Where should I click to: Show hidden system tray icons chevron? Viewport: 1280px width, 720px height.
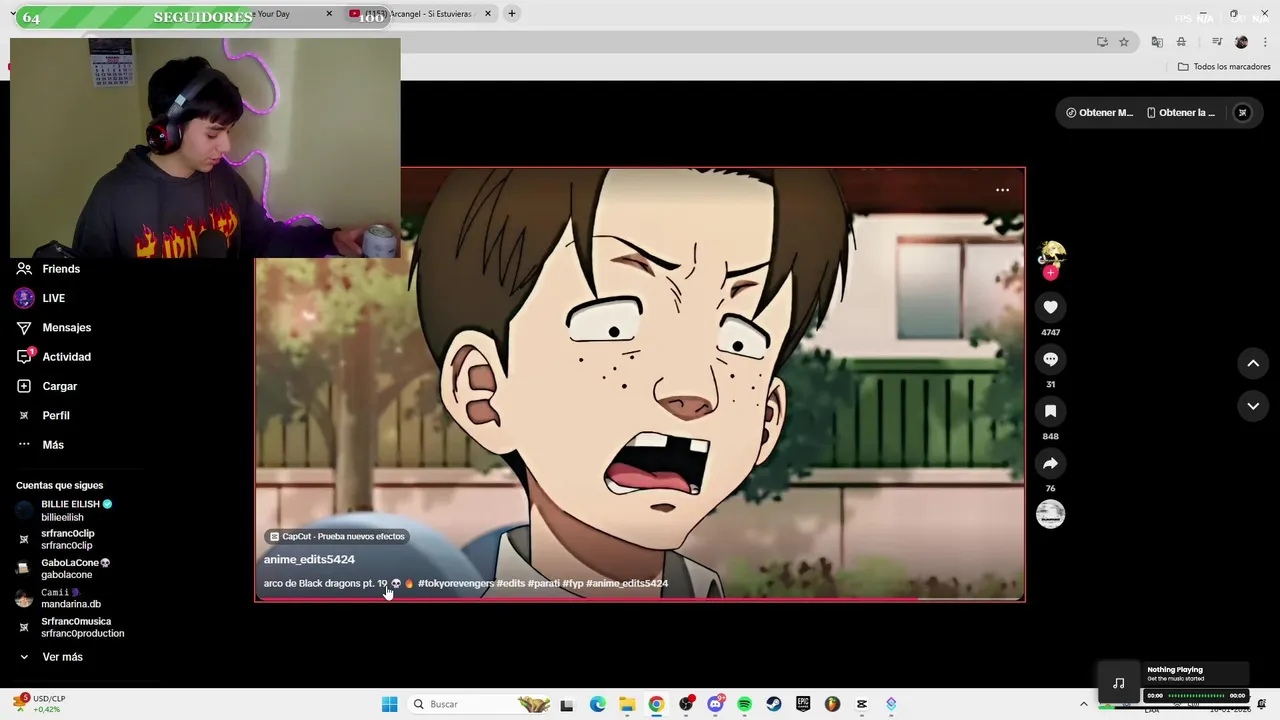click(x=1083, y=704)
